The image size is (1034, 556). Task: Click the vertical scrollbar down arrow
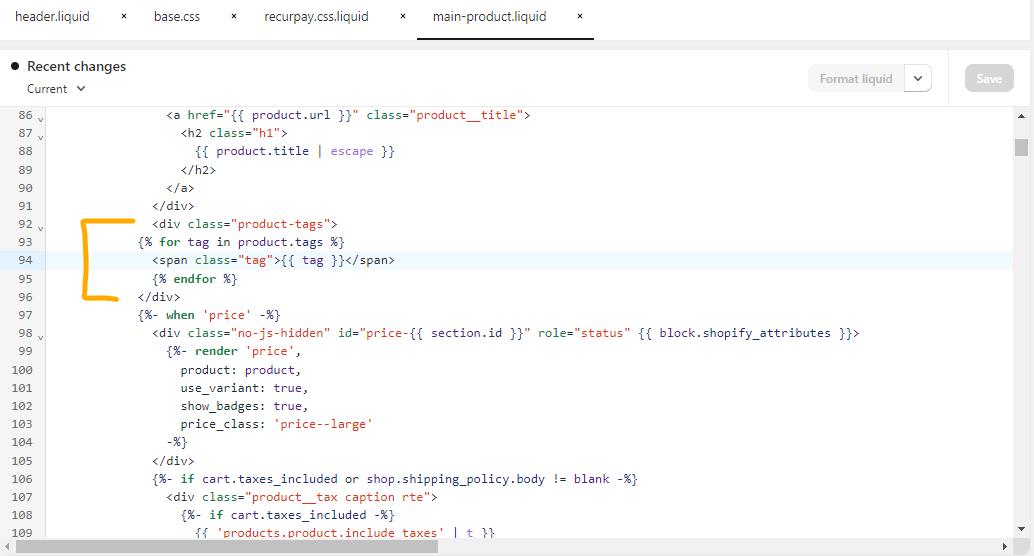click(x=1021, y=528)
